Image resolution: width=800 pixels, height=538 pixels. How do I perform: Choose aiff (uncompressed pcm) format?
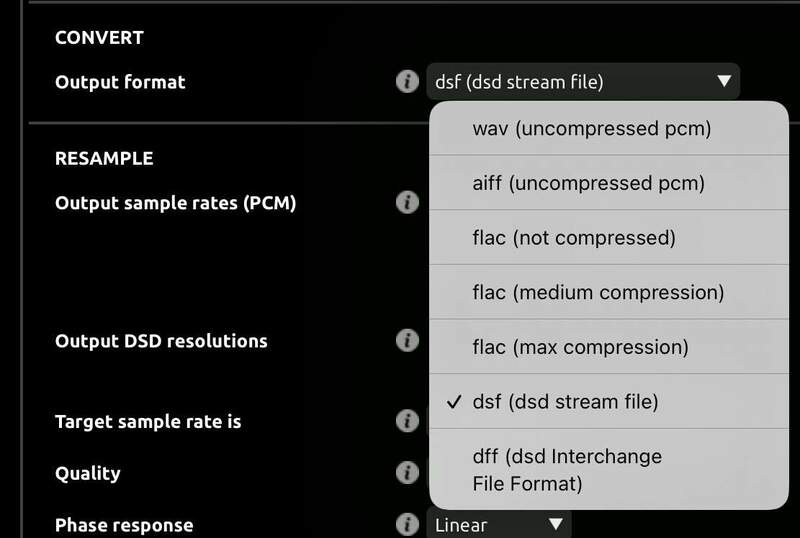(x=588, y=184)
